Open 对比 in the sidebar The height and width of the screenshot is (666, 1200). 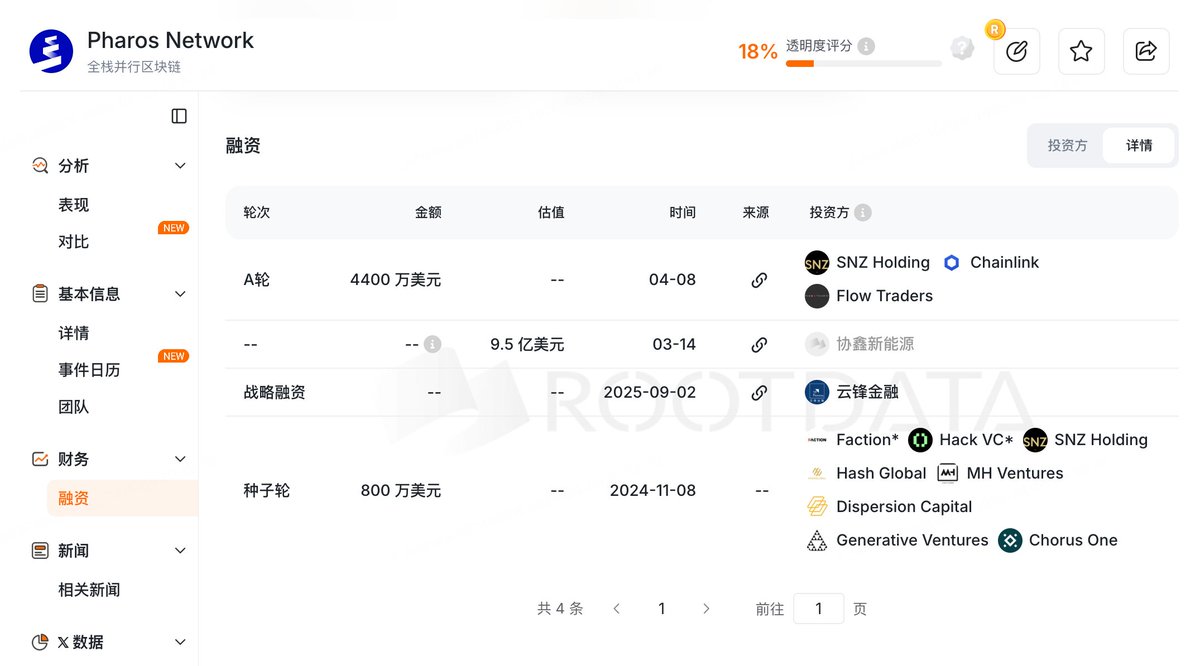tap(74, 242)
